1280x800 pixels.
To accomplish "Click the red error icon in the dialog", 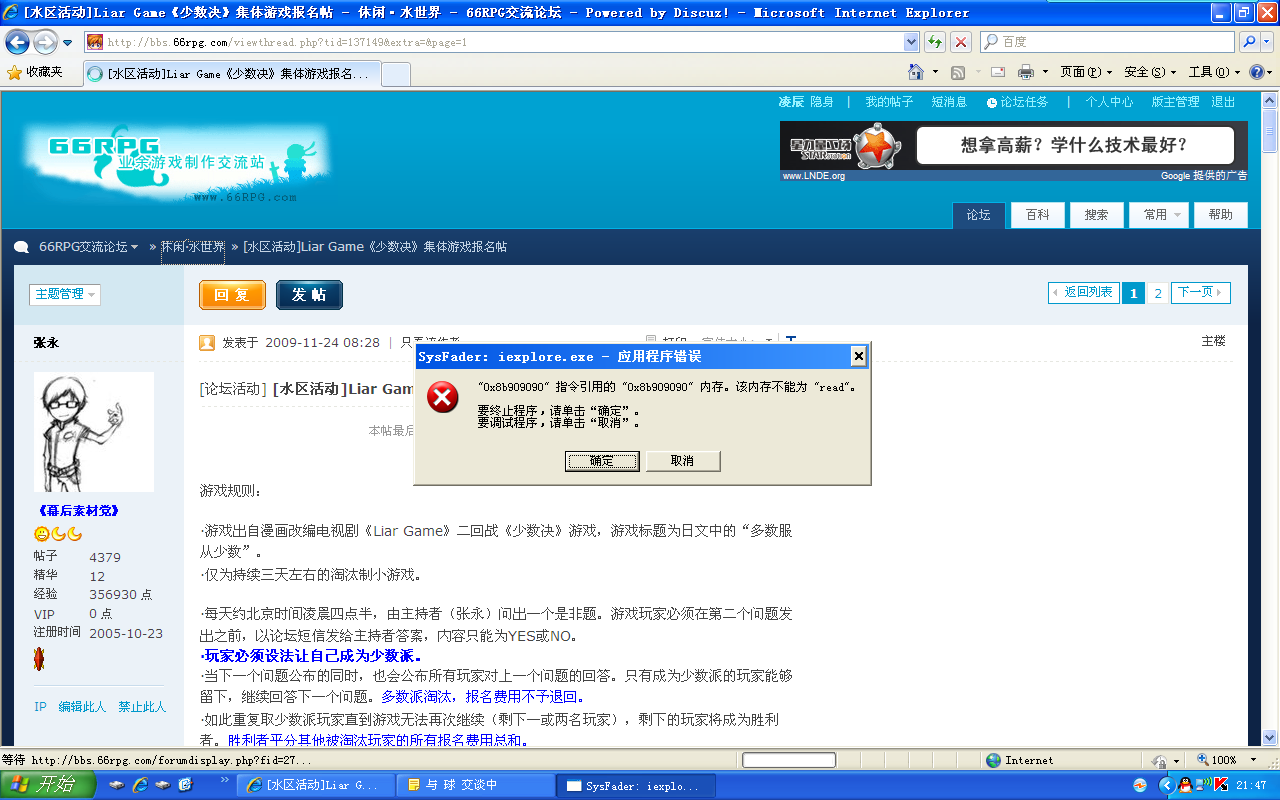I will click(x=442, y=397).
